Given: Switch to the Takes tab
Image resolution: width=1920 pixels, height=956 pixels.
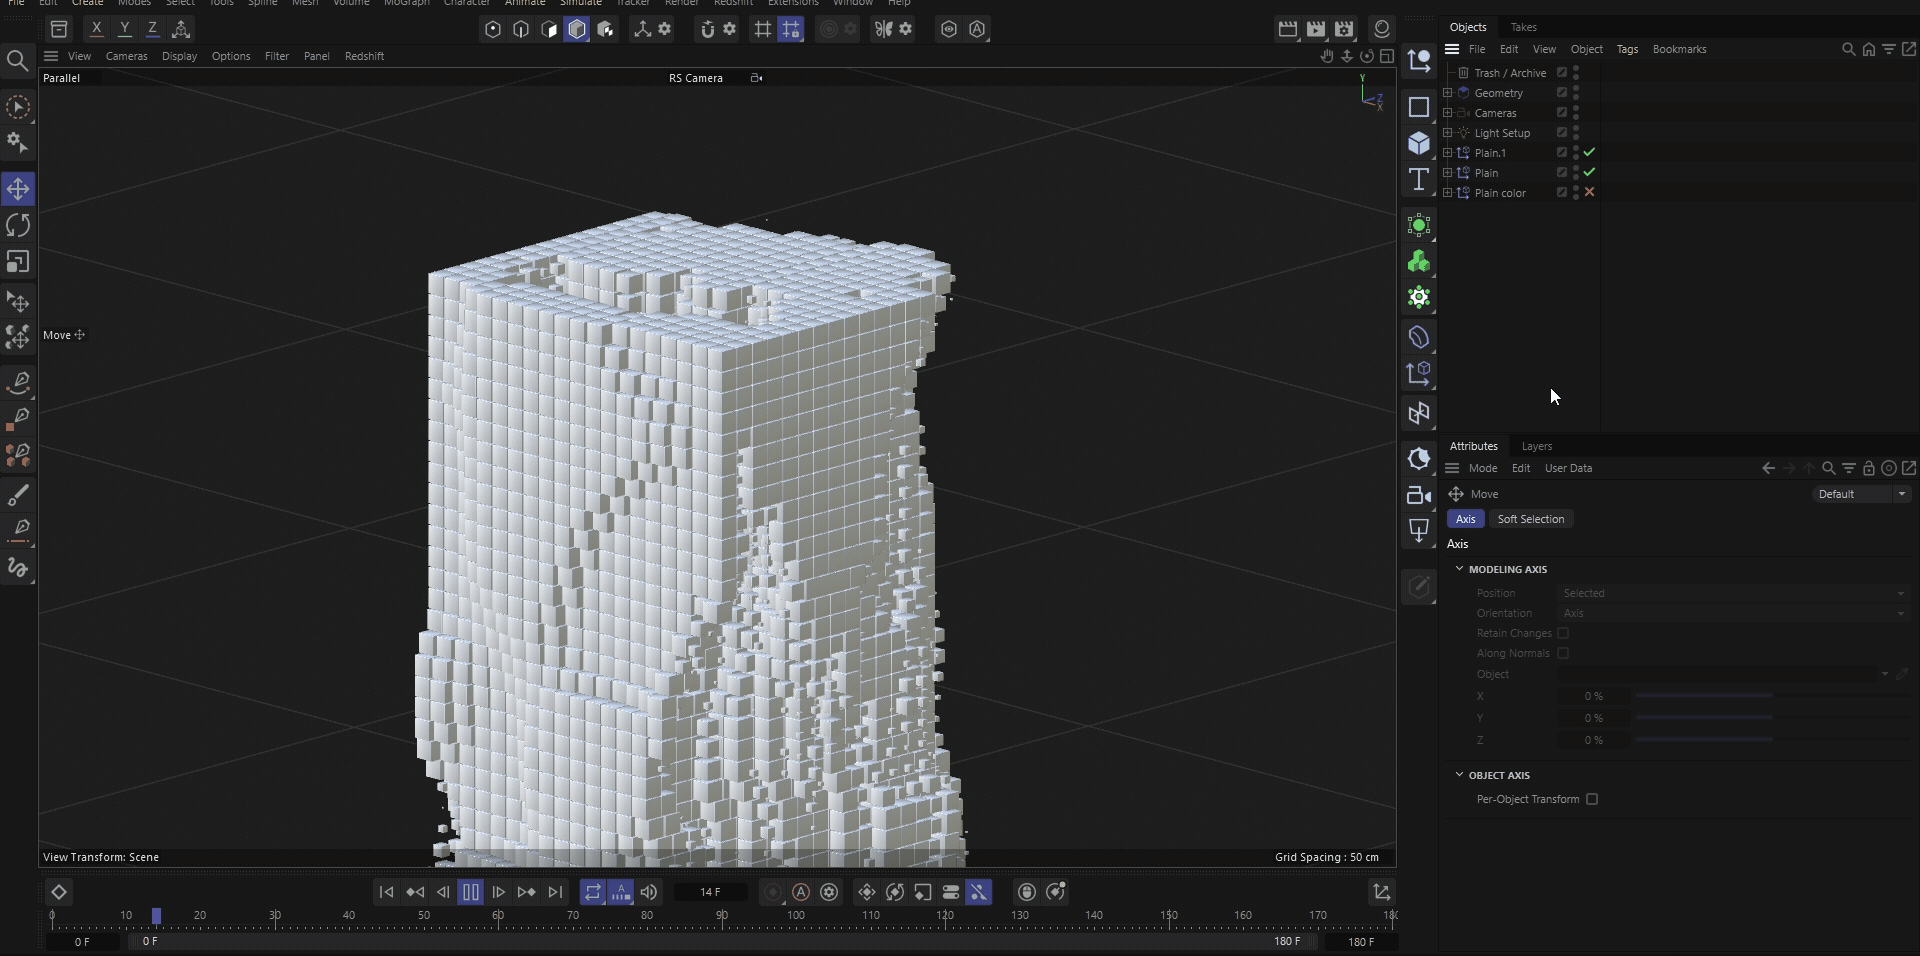Looking at the screenshot, I should pos(1523,27).
